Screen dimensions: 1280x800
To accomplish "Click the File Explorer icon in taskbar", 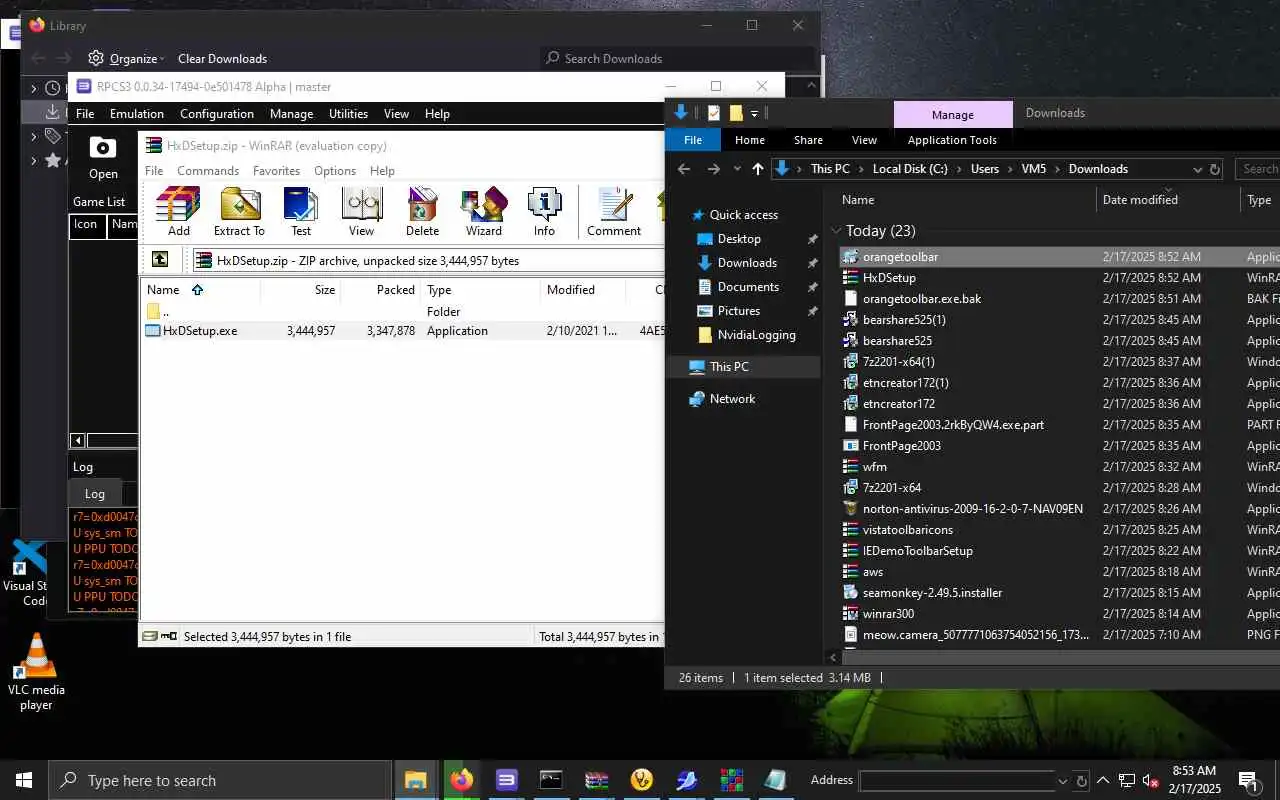I will (415, 780).
